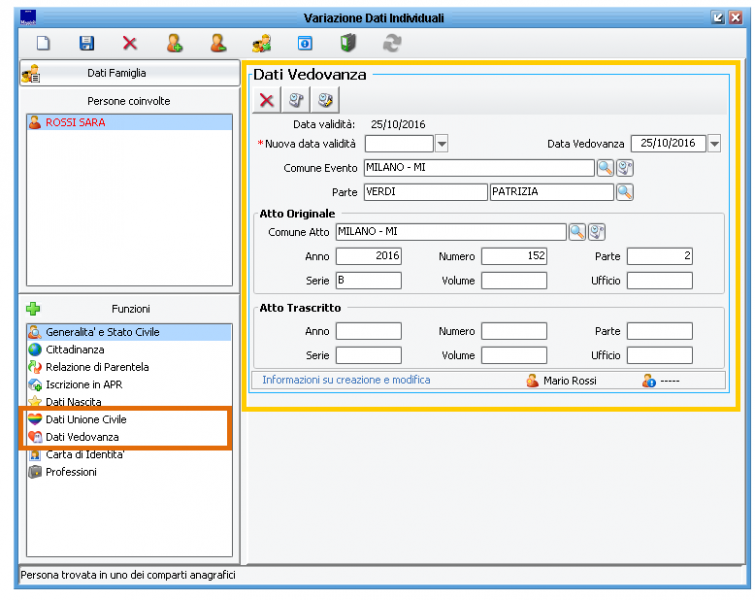Click the red X delete icon in main toolbar

click(x=130, y=43)
